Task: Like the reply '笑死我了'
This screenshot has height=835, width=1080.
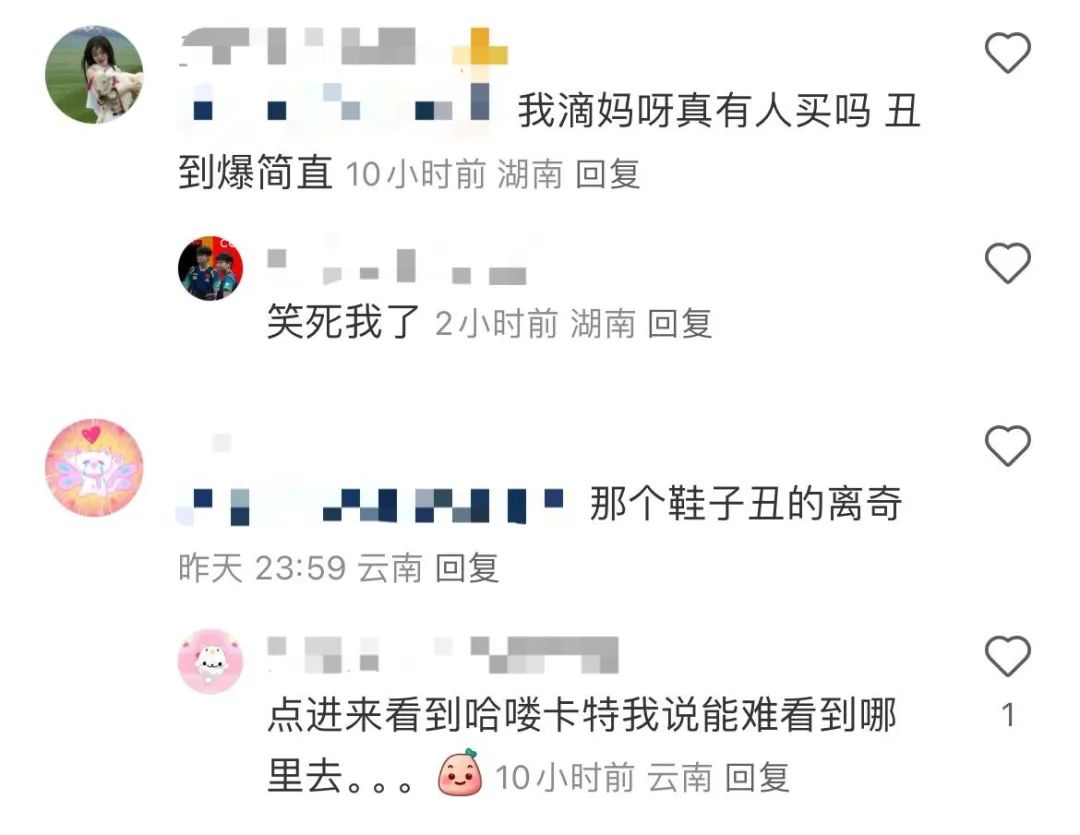Action: point(1008,263)
